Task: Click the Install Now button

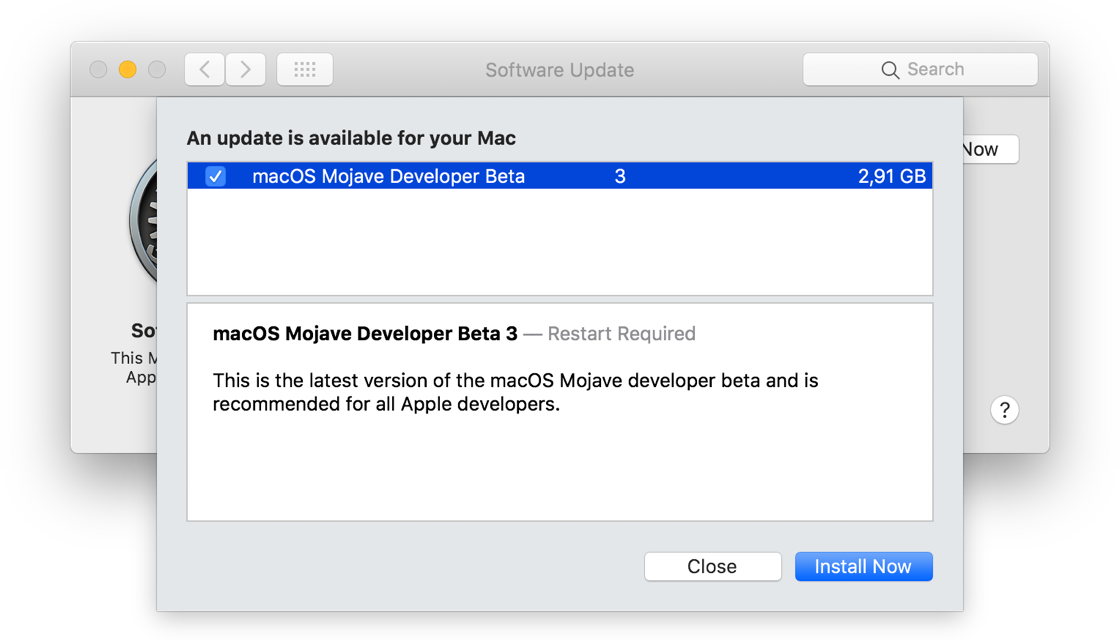Action: click(x=864, y=566)
